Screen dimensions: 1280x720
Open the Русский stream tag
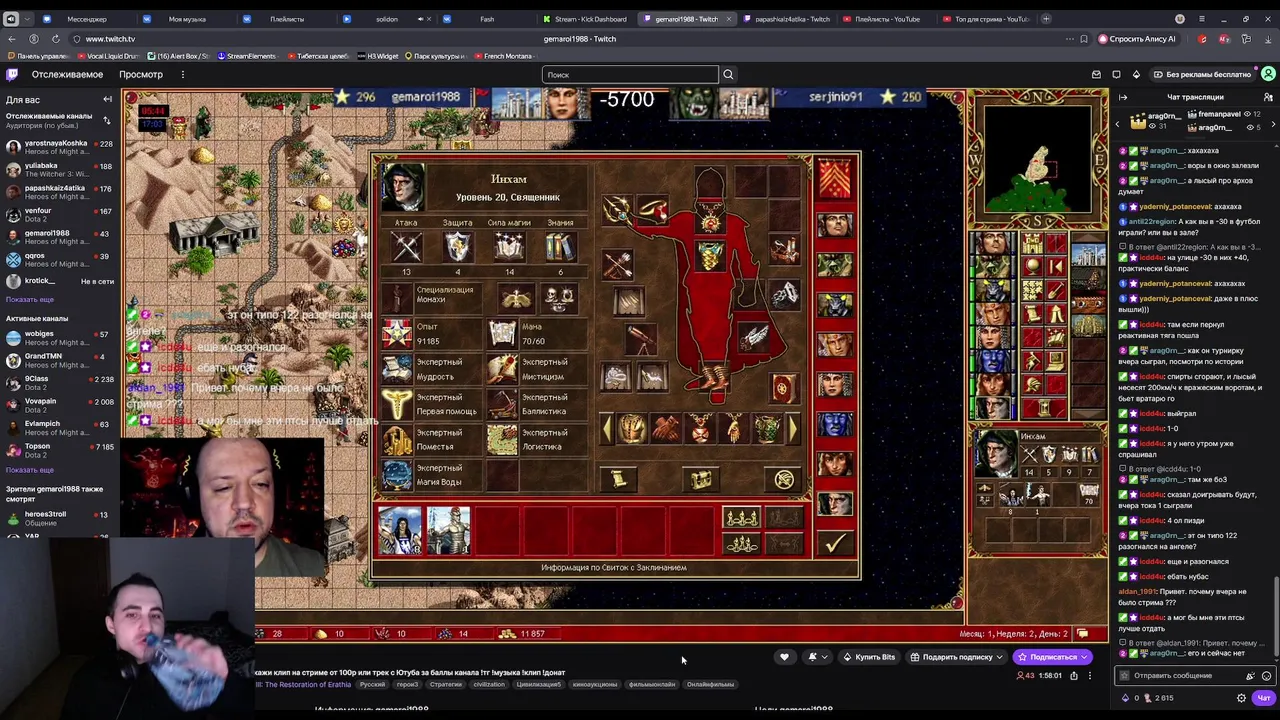(372, 684)
